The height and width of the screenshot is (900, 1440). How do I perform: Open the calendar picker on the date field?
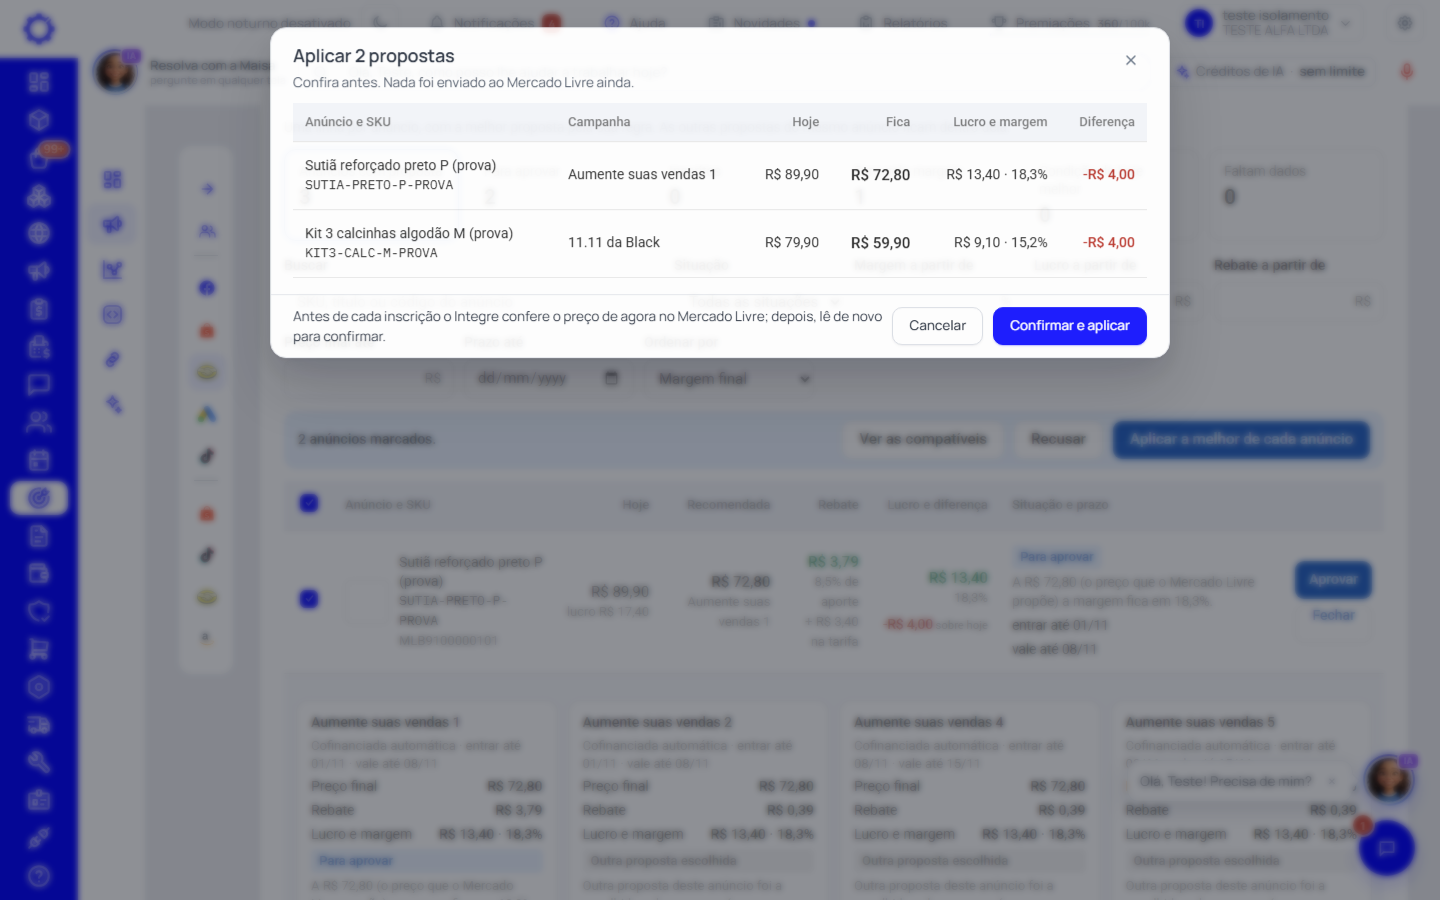click(612, 378)
